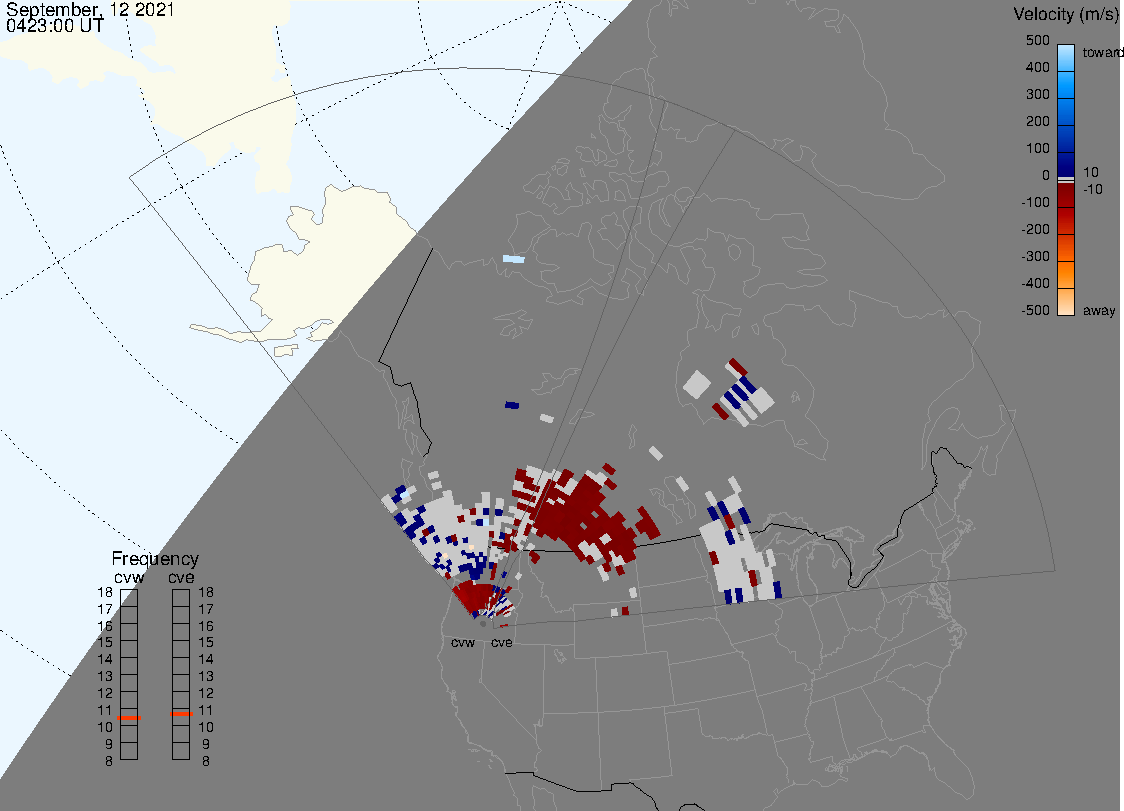Image resolution: width=1124 pixels, height=811 pixels.
Task: Click the dark red fan near cvw station
Action: [x=475, y=599]
